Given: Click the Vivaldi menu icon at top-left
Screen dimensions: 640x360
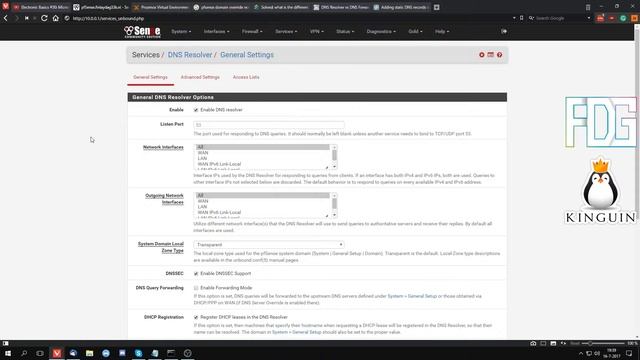Looking at the screenshot, I should pyautogui.click(x=5, y=6).
